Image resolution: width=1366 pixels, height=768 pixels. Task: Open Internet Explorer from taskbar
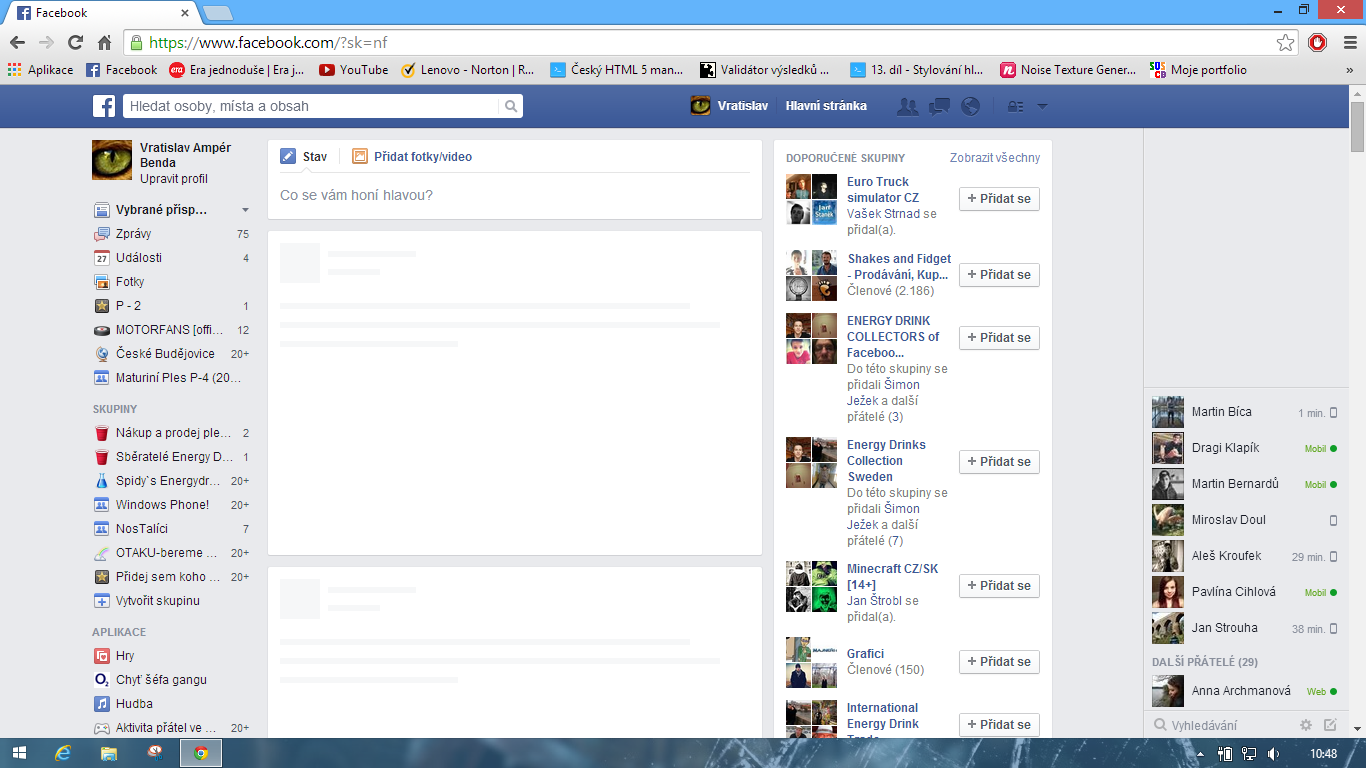[65, 753]
